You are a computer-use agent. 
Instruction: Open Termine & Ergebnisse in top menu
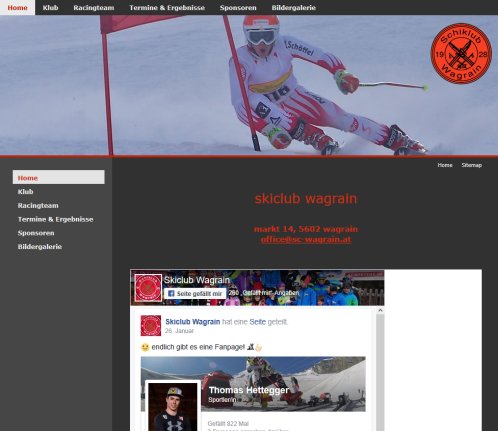pos(167,7)
